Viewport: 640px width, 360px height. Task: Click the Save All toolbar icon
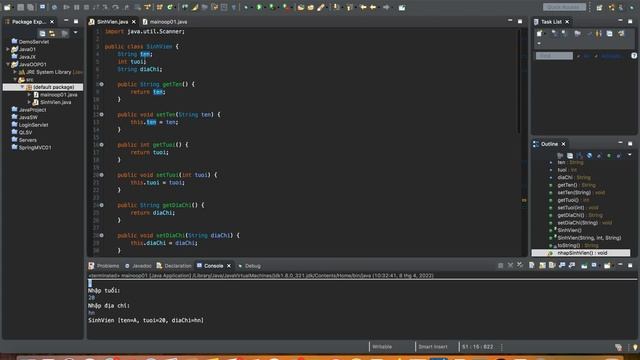31,7
